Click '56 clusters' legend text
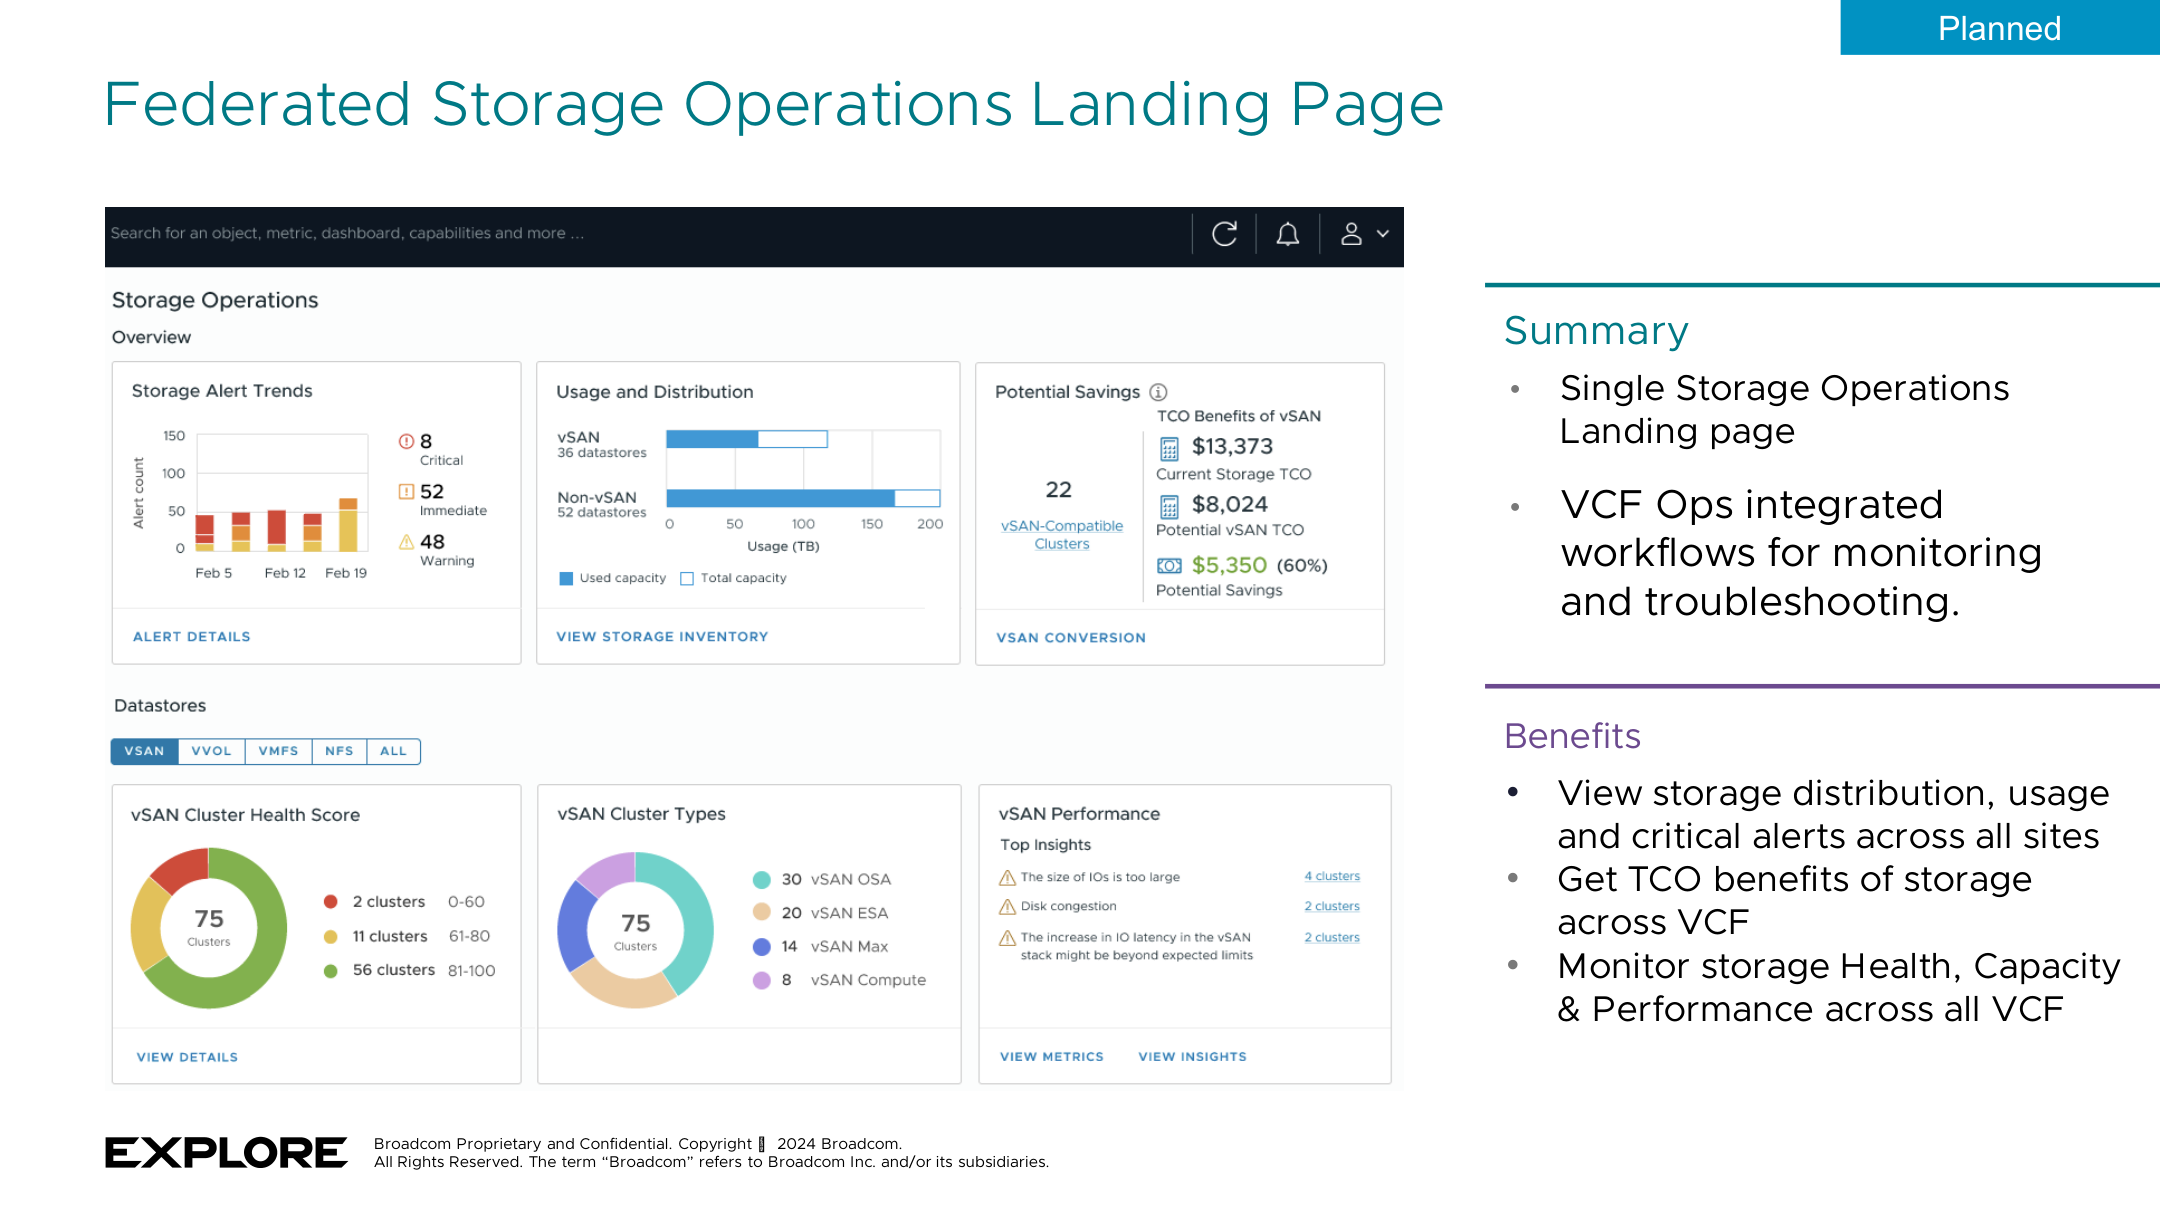Screen dimensions: 2160x1215 tap(393, 970)
